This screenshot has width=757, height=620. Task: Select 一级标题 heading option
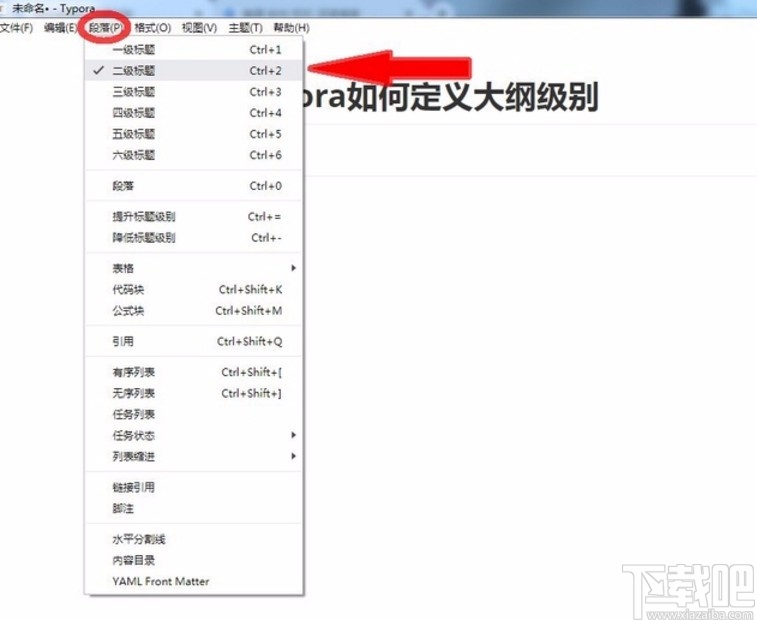click(x=194, y=49)
